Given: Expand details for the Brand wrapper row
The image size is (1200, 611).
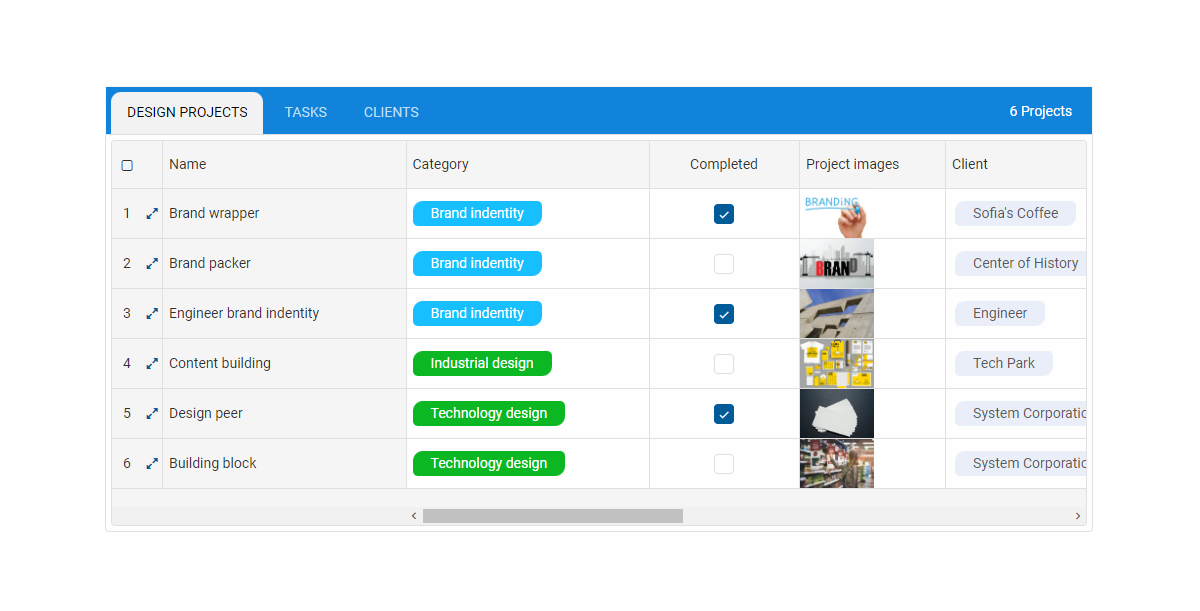Looking at the screenshot, I should pos(152,213).
